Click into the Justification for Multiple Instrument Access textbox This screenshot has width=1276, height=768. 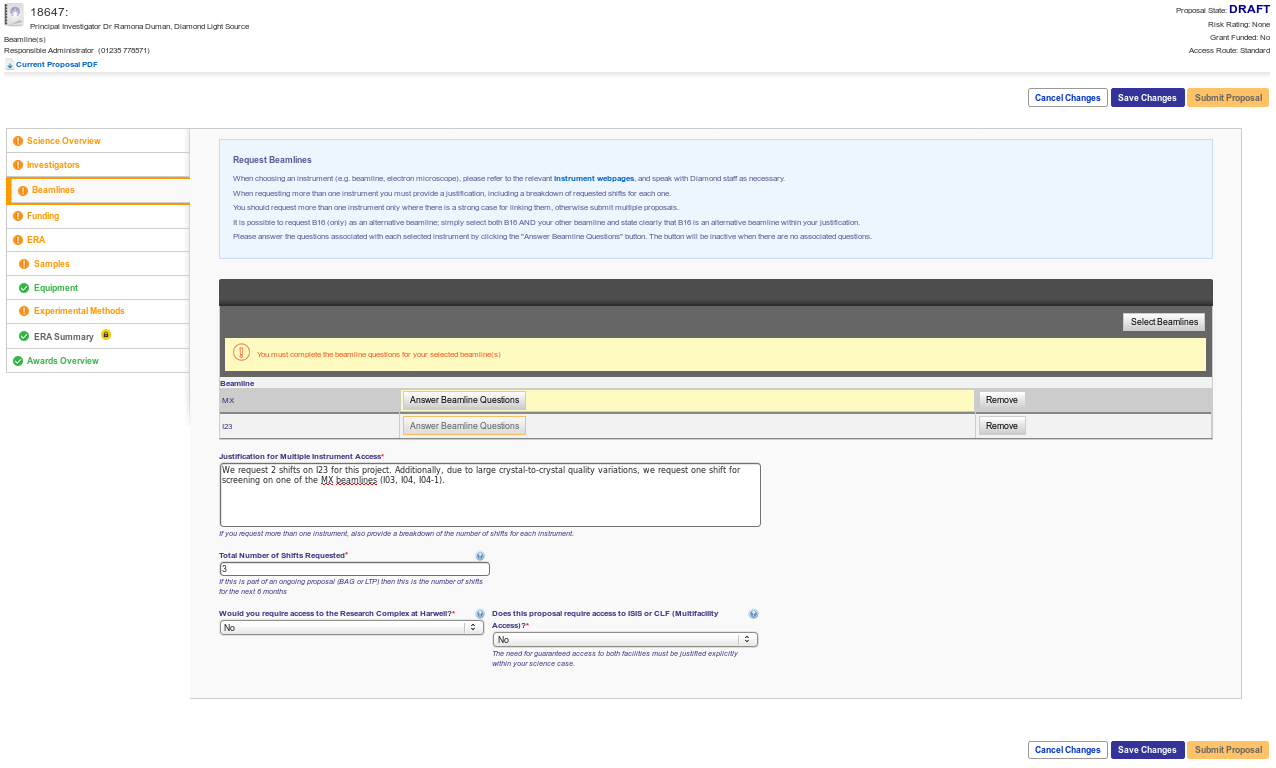490,495
